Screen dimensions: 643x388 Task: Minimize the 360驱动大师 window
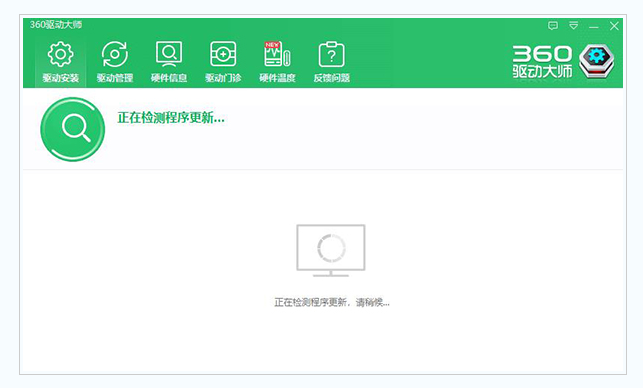click(593, 26)
